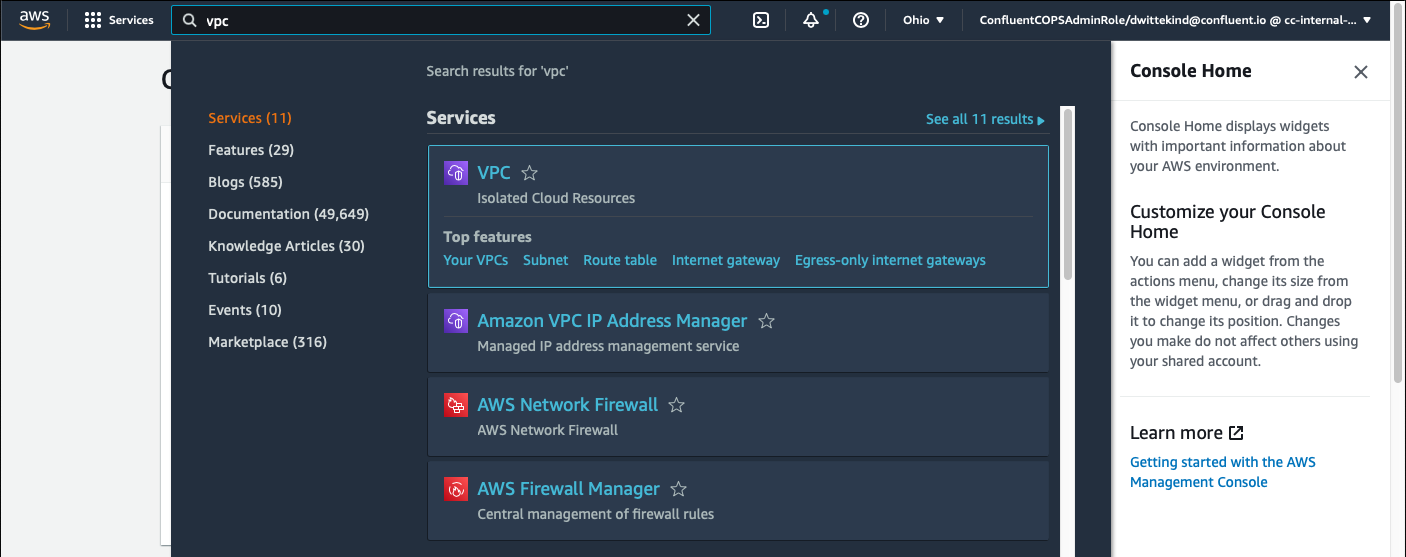
Task: Star Amazon VPC IP Address Manager
Action: [x=767, y=321]
